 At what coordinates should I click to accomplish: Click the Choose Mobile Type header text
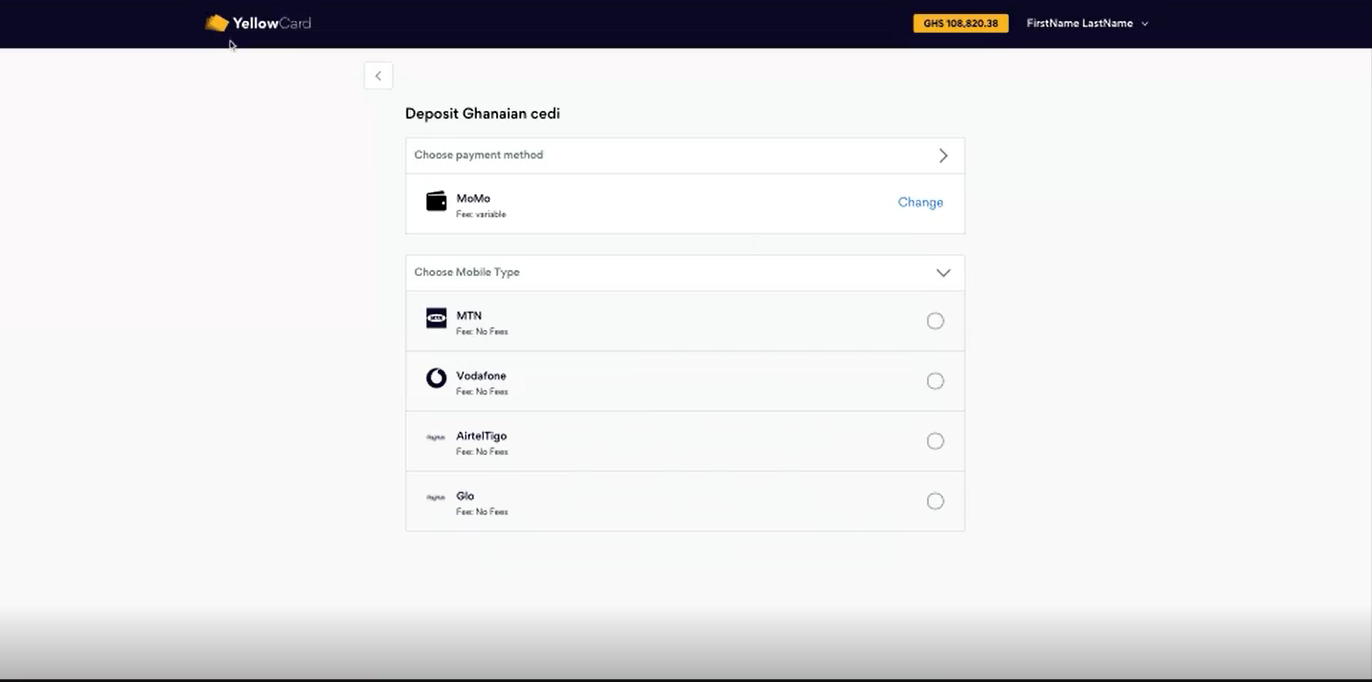click(x=467, y=272)
